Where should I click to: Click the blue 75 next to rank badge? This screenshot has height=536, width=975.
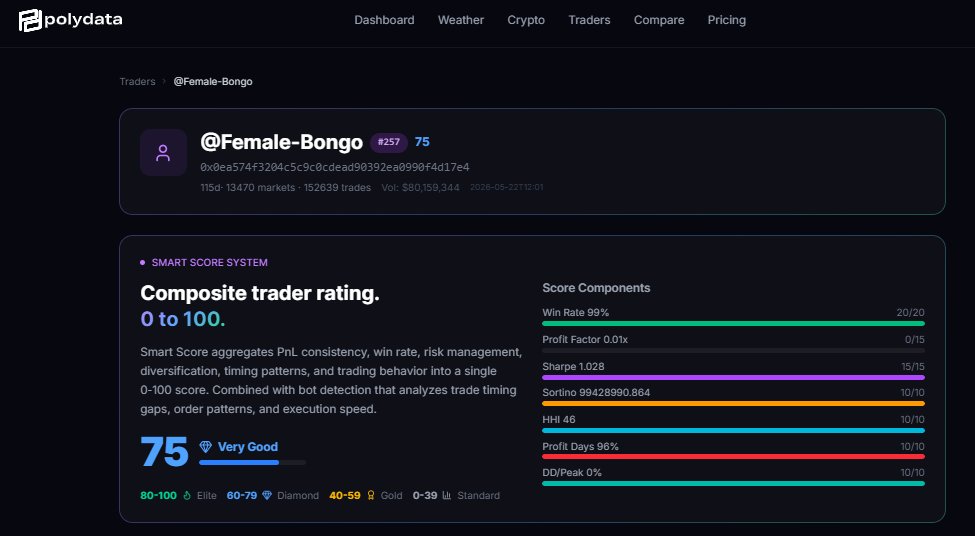(x=422, y=142)
